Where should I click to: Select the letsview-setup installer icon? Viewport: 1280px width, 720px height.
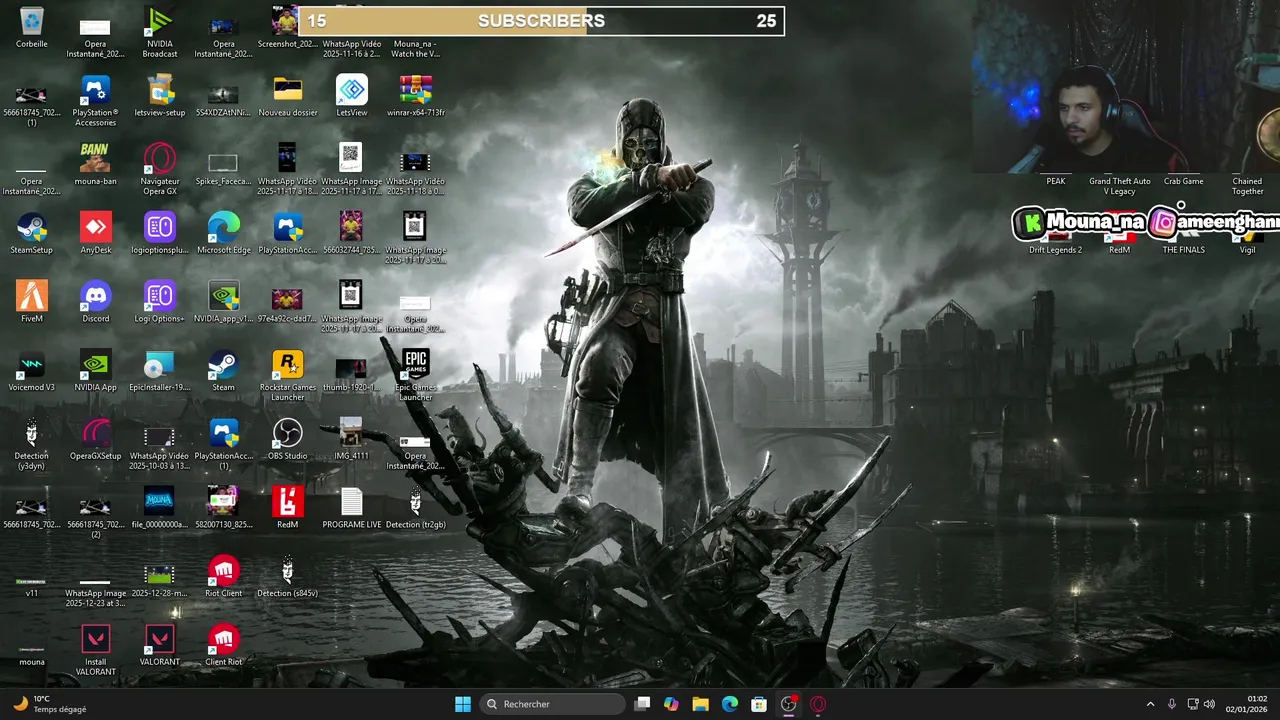pyautogui.click(x=159, y=96)
